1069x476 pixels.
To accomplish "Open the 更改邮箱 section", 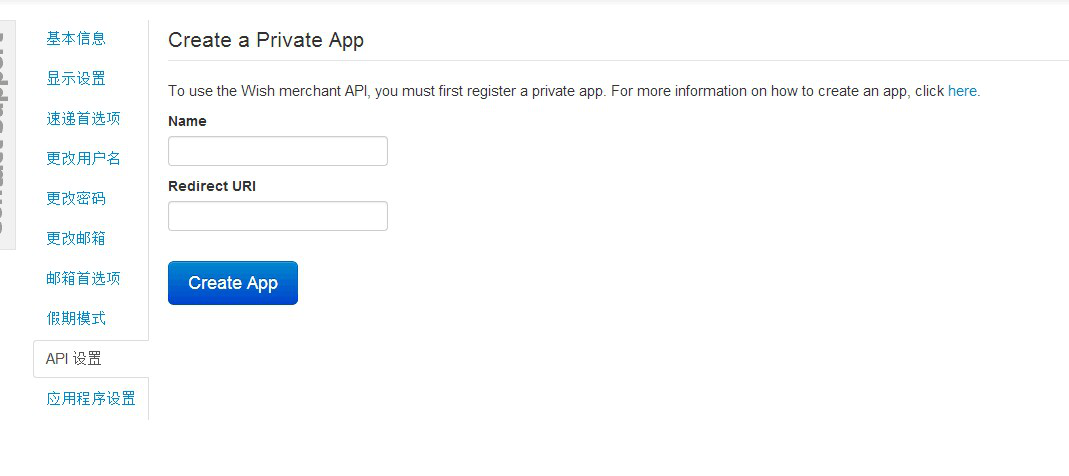I will pyautogui.click(x=76, y=239).
